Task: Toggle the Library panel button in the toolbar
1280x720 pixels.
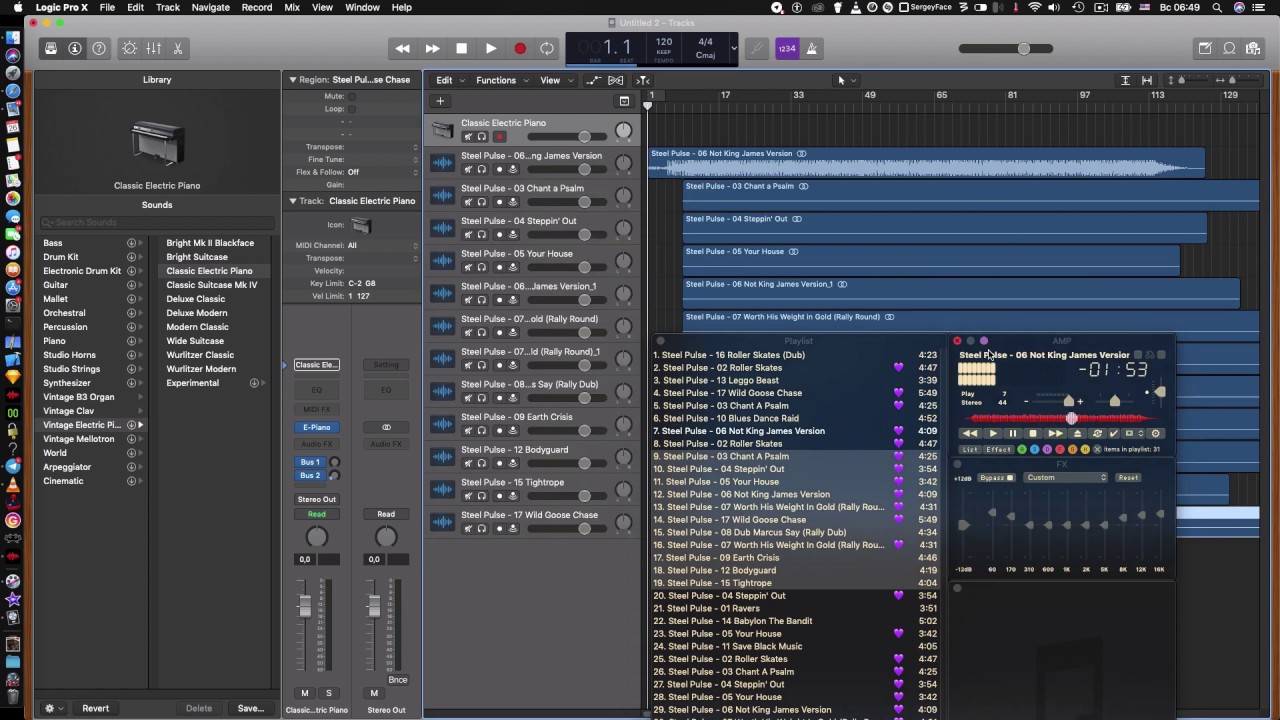Action: 51,48
